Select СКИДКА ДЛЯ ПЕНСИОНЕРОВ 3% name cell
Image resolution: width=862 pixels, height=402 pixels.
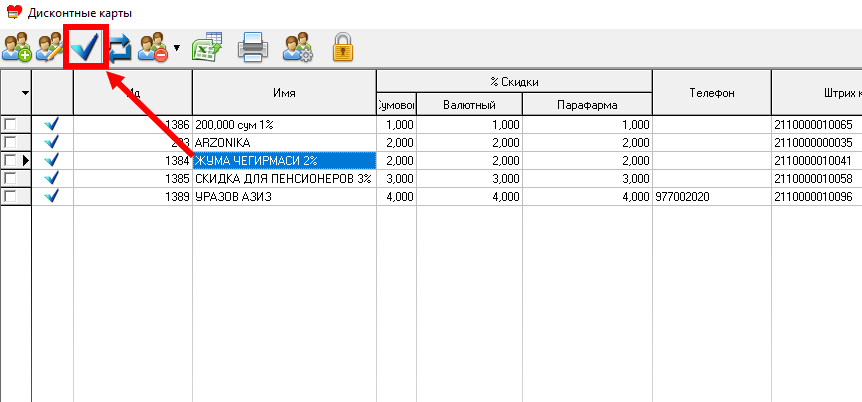click(284, 179)
